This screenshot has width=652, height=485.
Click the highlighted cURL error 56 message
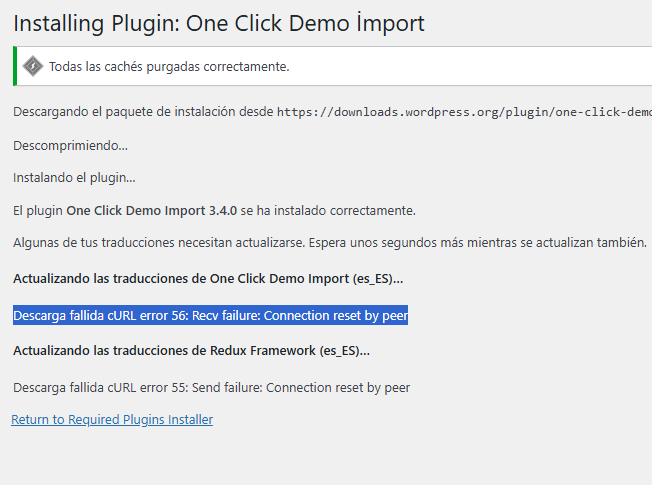pos(211,316)
